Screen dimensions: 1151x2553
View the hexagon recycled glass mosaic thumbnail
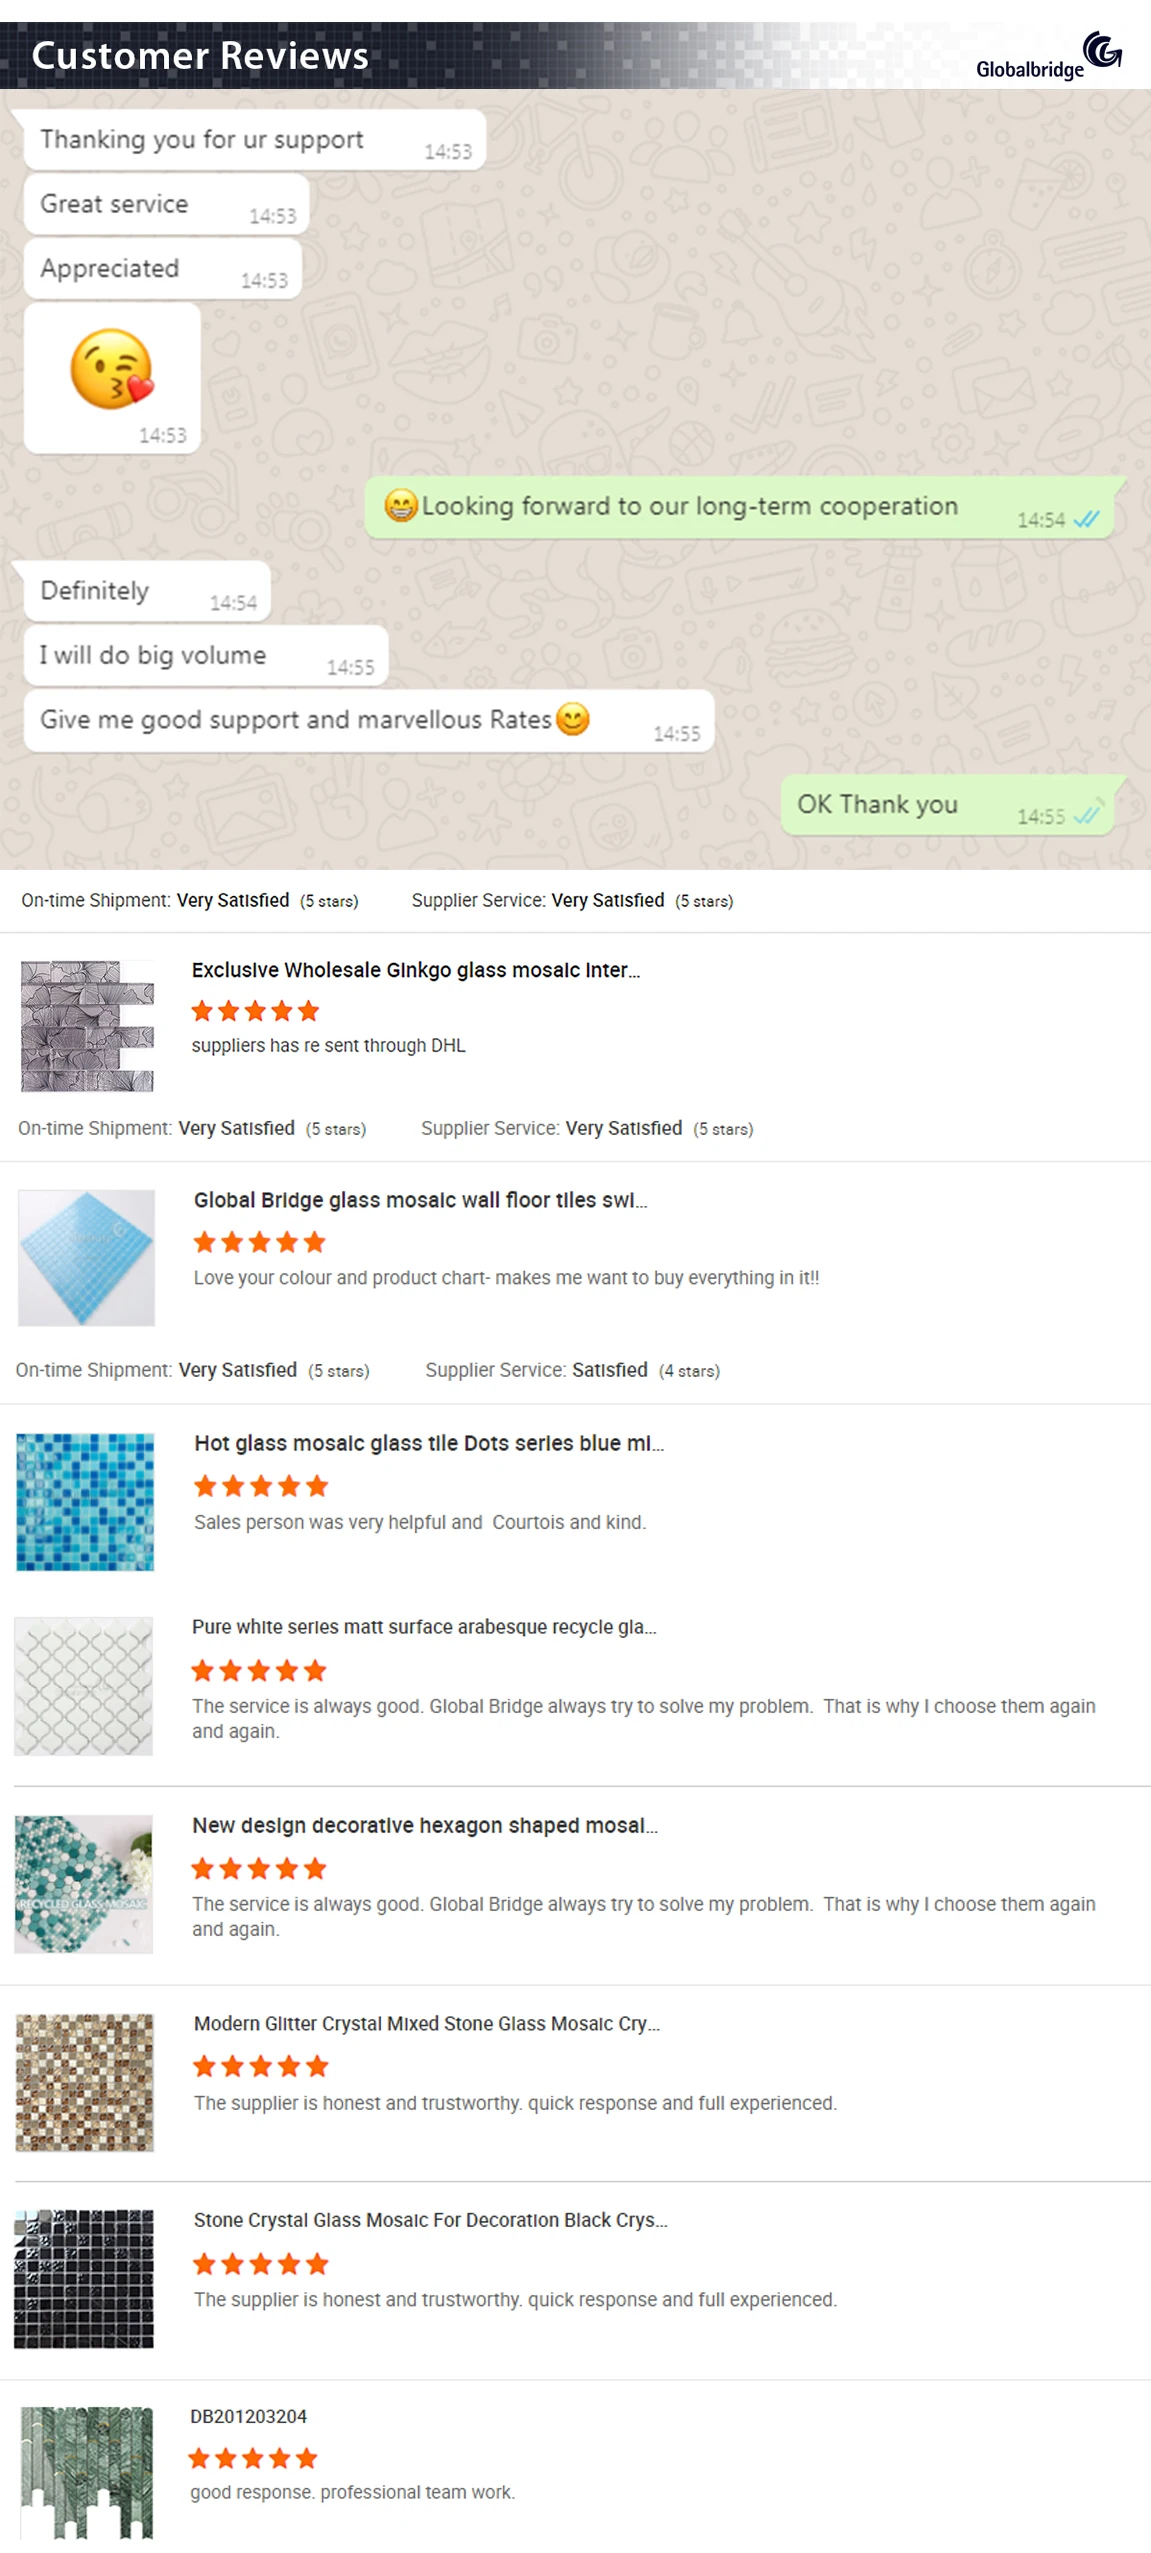click(x=84, y=1884)
